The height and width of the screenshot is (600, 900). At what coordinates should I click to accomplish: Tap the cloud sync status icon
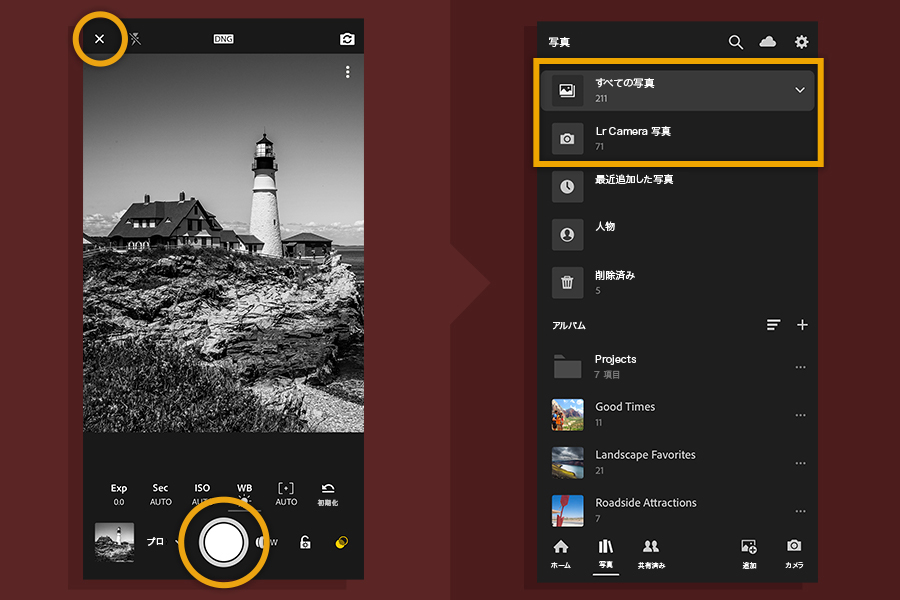click(767, 41)
